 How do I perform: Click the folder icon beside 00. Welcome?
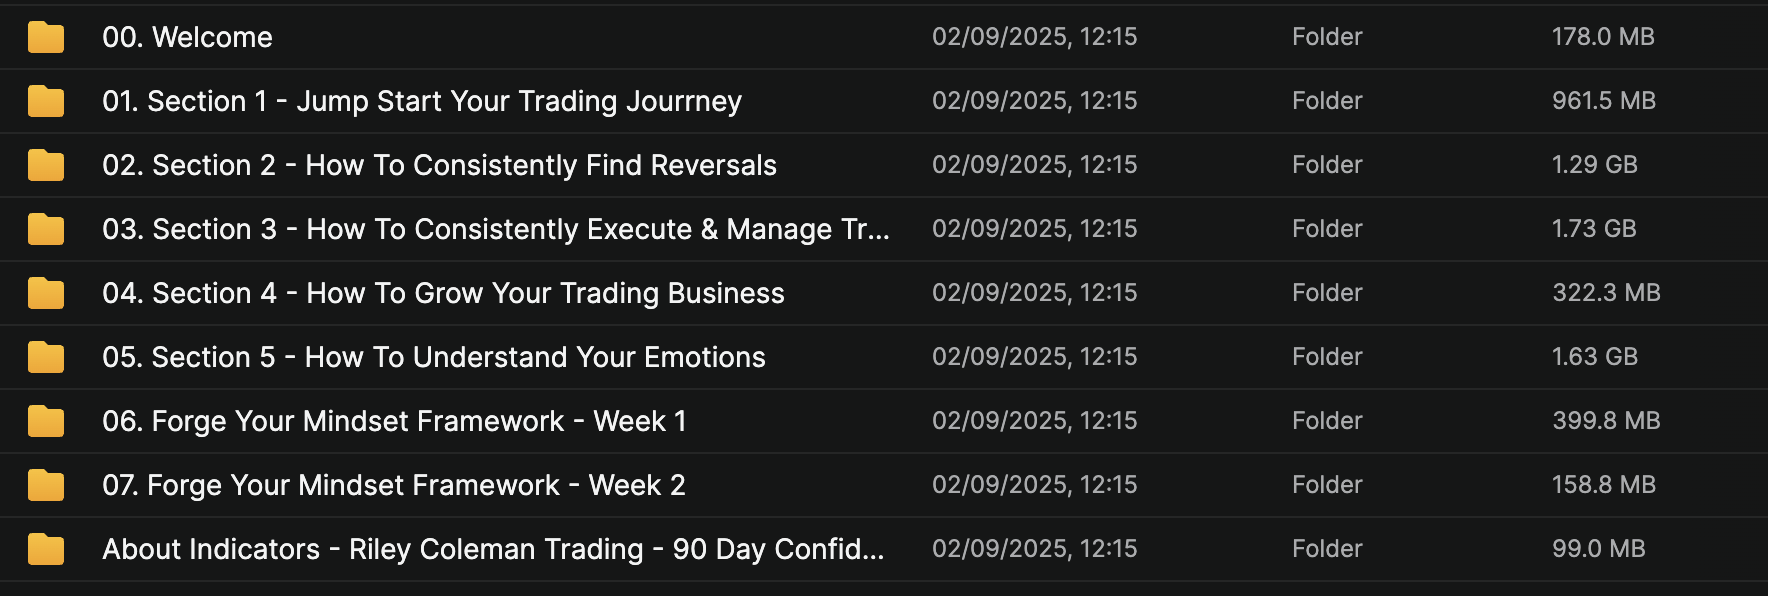(46, 38)
